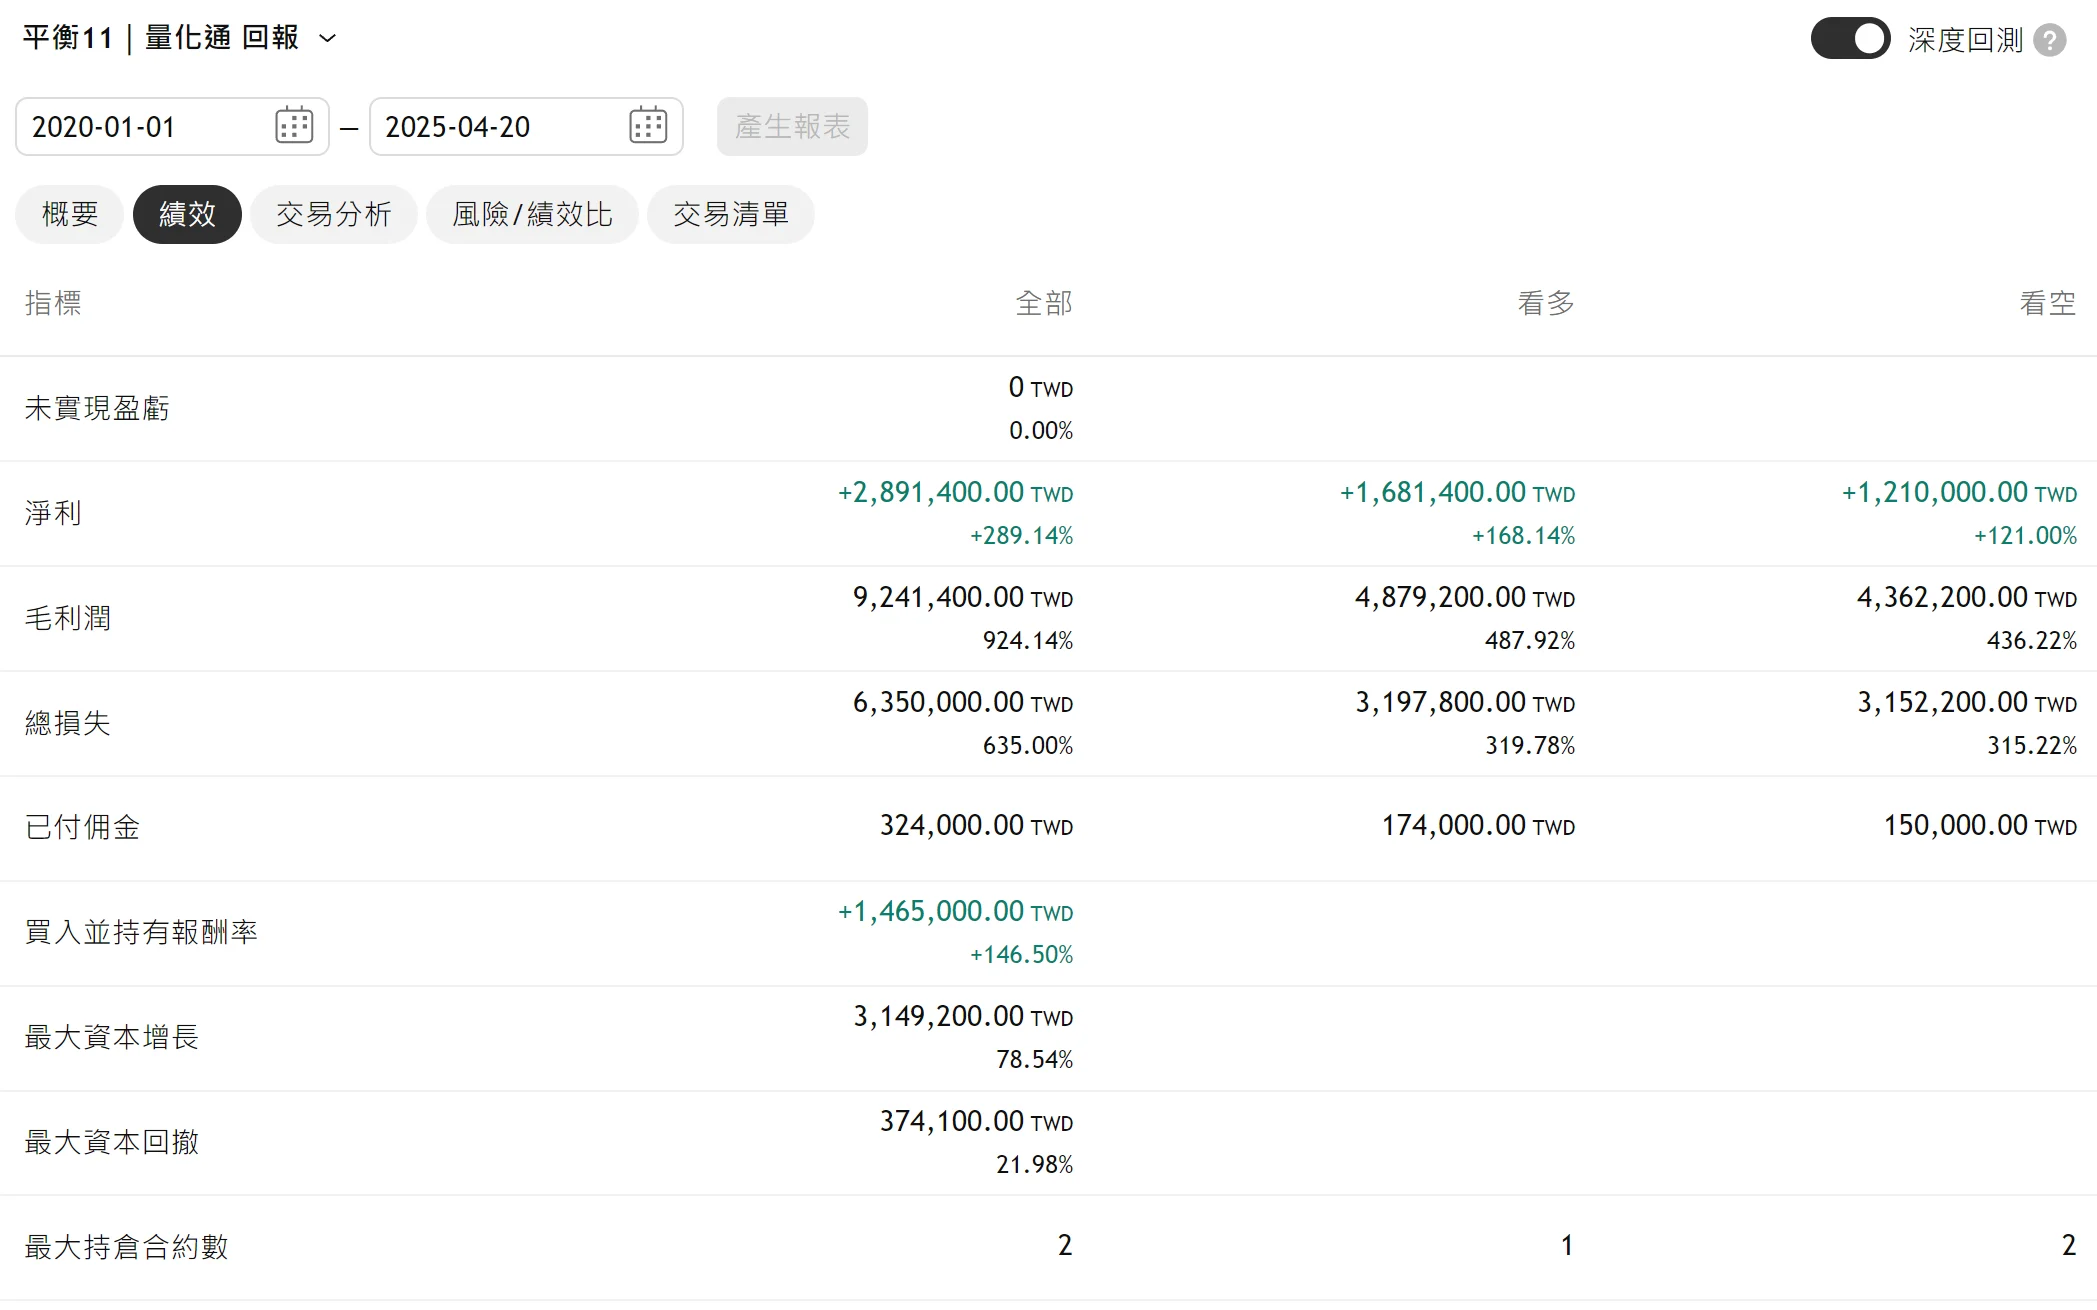This screenshot has width=2097, height=1310.
Task: Click the 全部 column header
Action: pos(1044,303)
